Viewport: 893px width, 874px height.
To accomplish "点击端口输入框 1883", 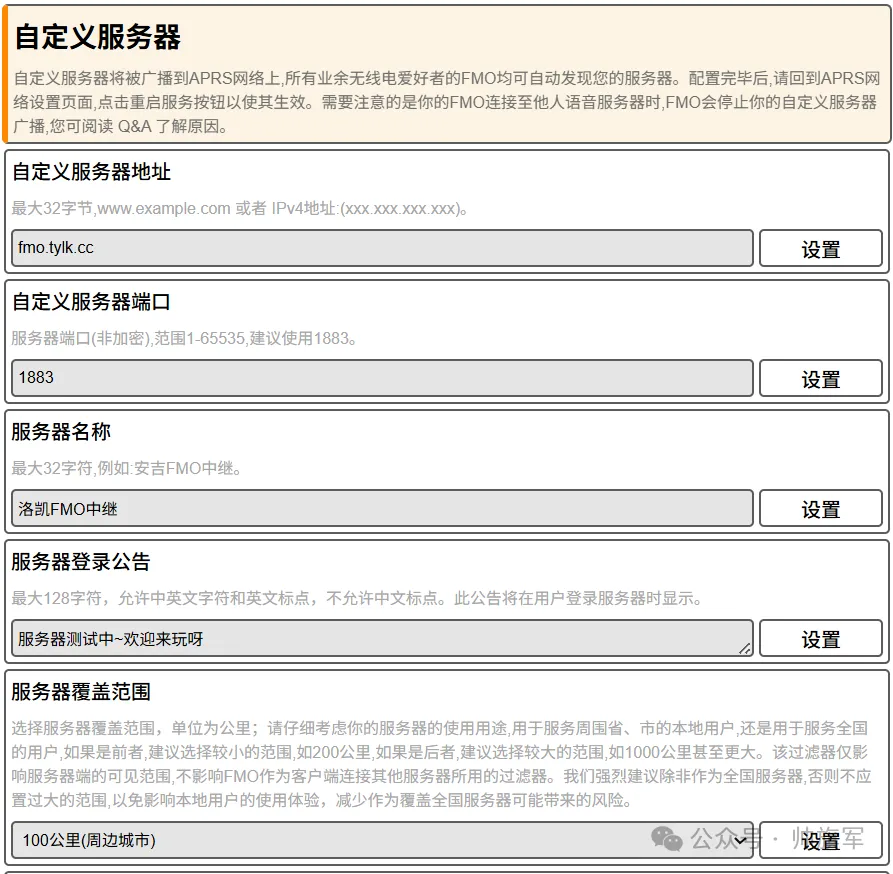I will click(380, 378).
